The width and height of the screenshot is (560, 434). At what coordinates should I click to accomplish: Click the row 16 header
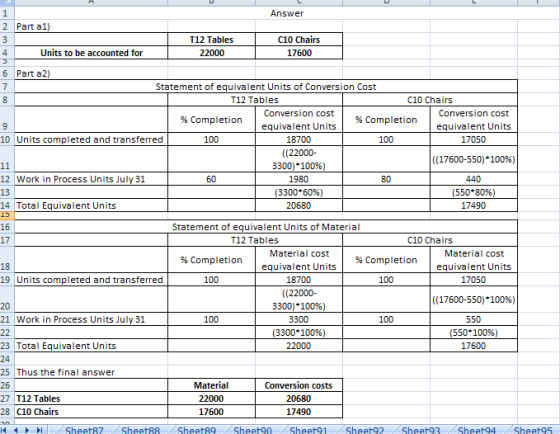tap(7, 227)
